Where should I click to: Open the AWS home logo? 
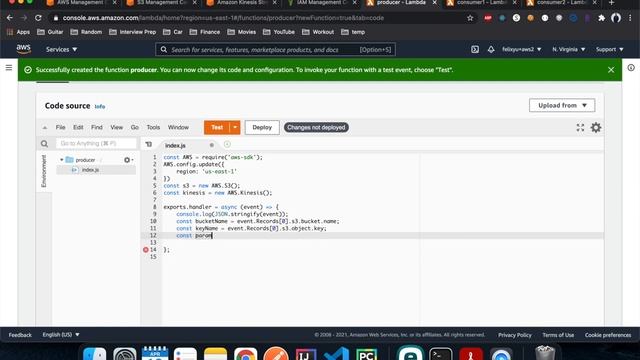pyautogui.click(x=23, y=49)
